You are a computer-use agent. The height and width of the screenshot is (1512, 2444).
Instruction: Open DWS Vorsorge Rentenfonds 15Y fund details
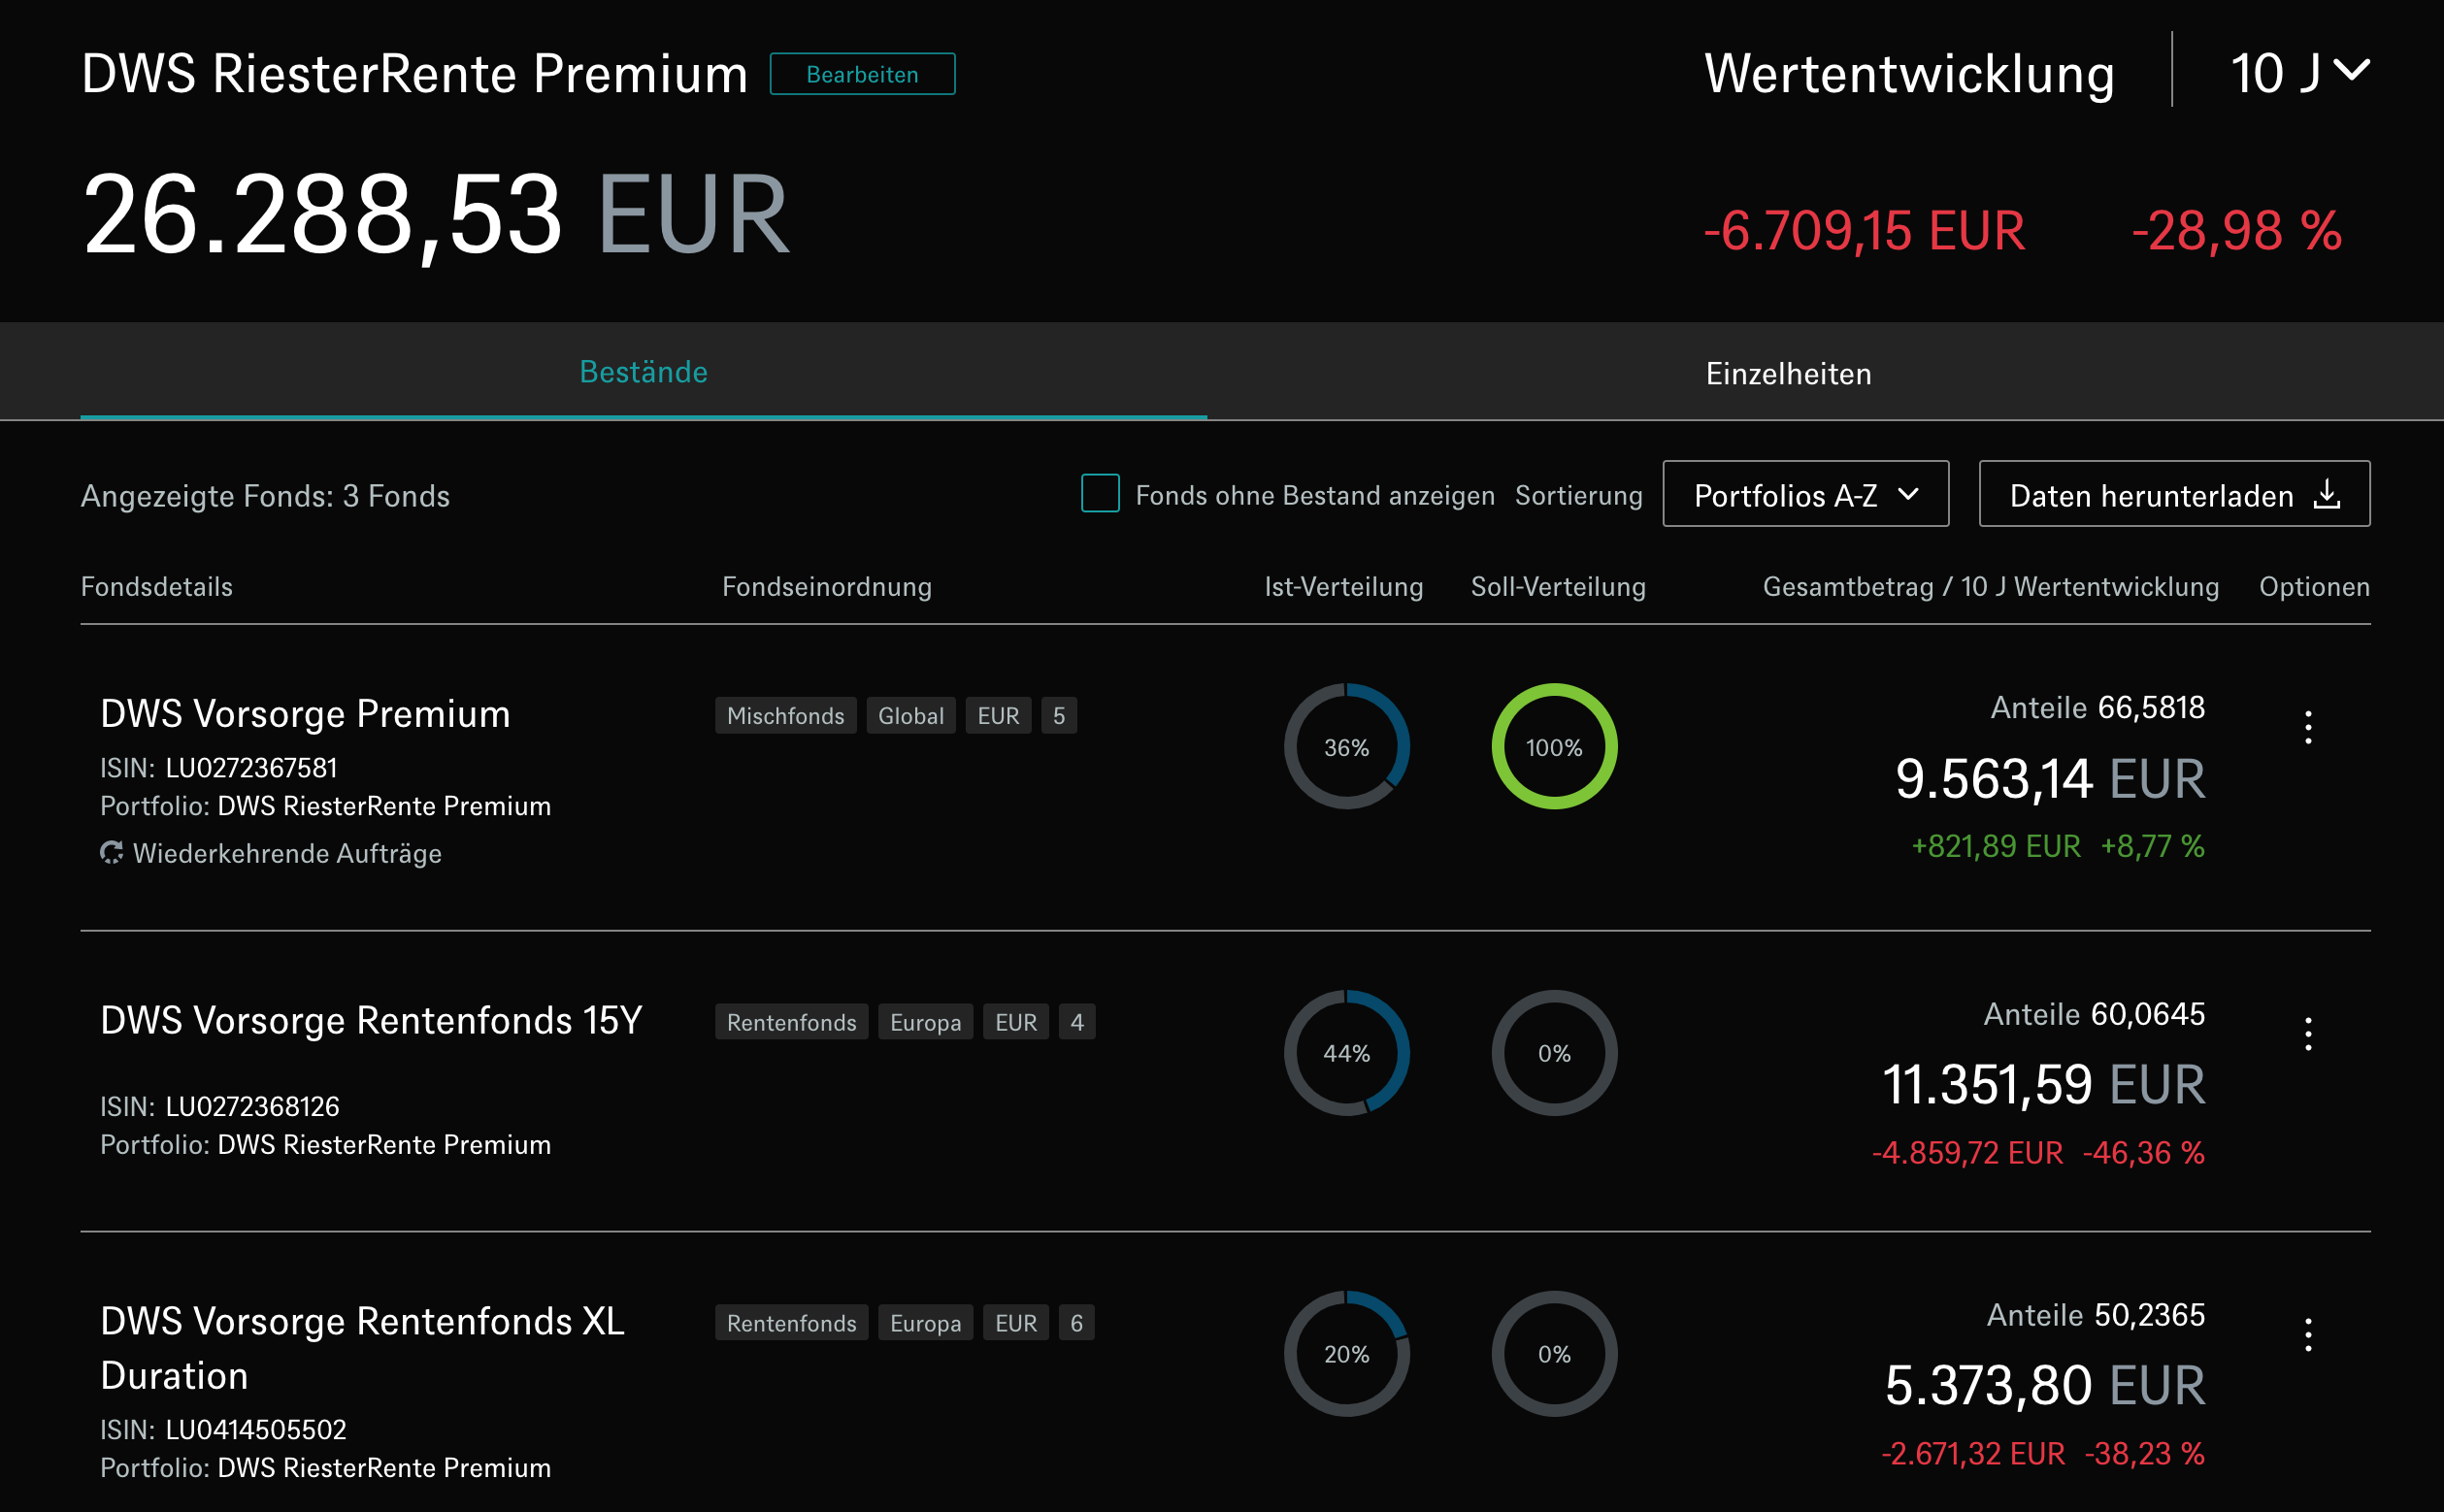(371, 1020)
